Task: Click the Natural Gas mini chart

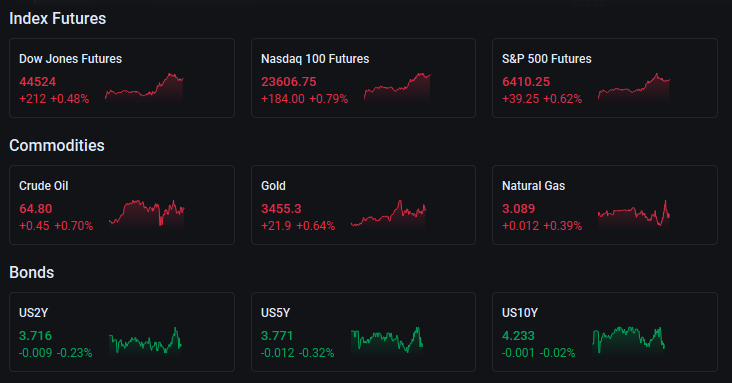Action: pos(634,214)
